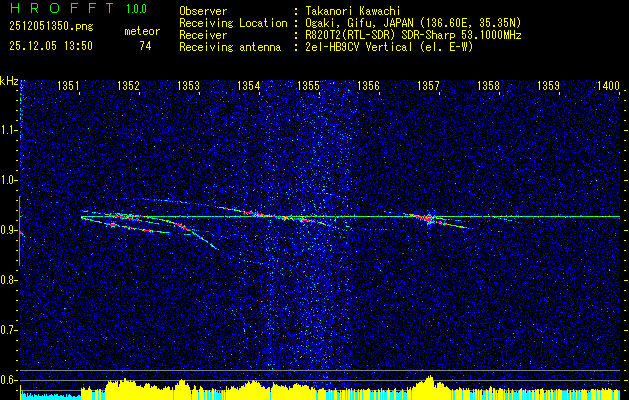Click the HROFFT title text
629x400 pixels.
[62, 8]
